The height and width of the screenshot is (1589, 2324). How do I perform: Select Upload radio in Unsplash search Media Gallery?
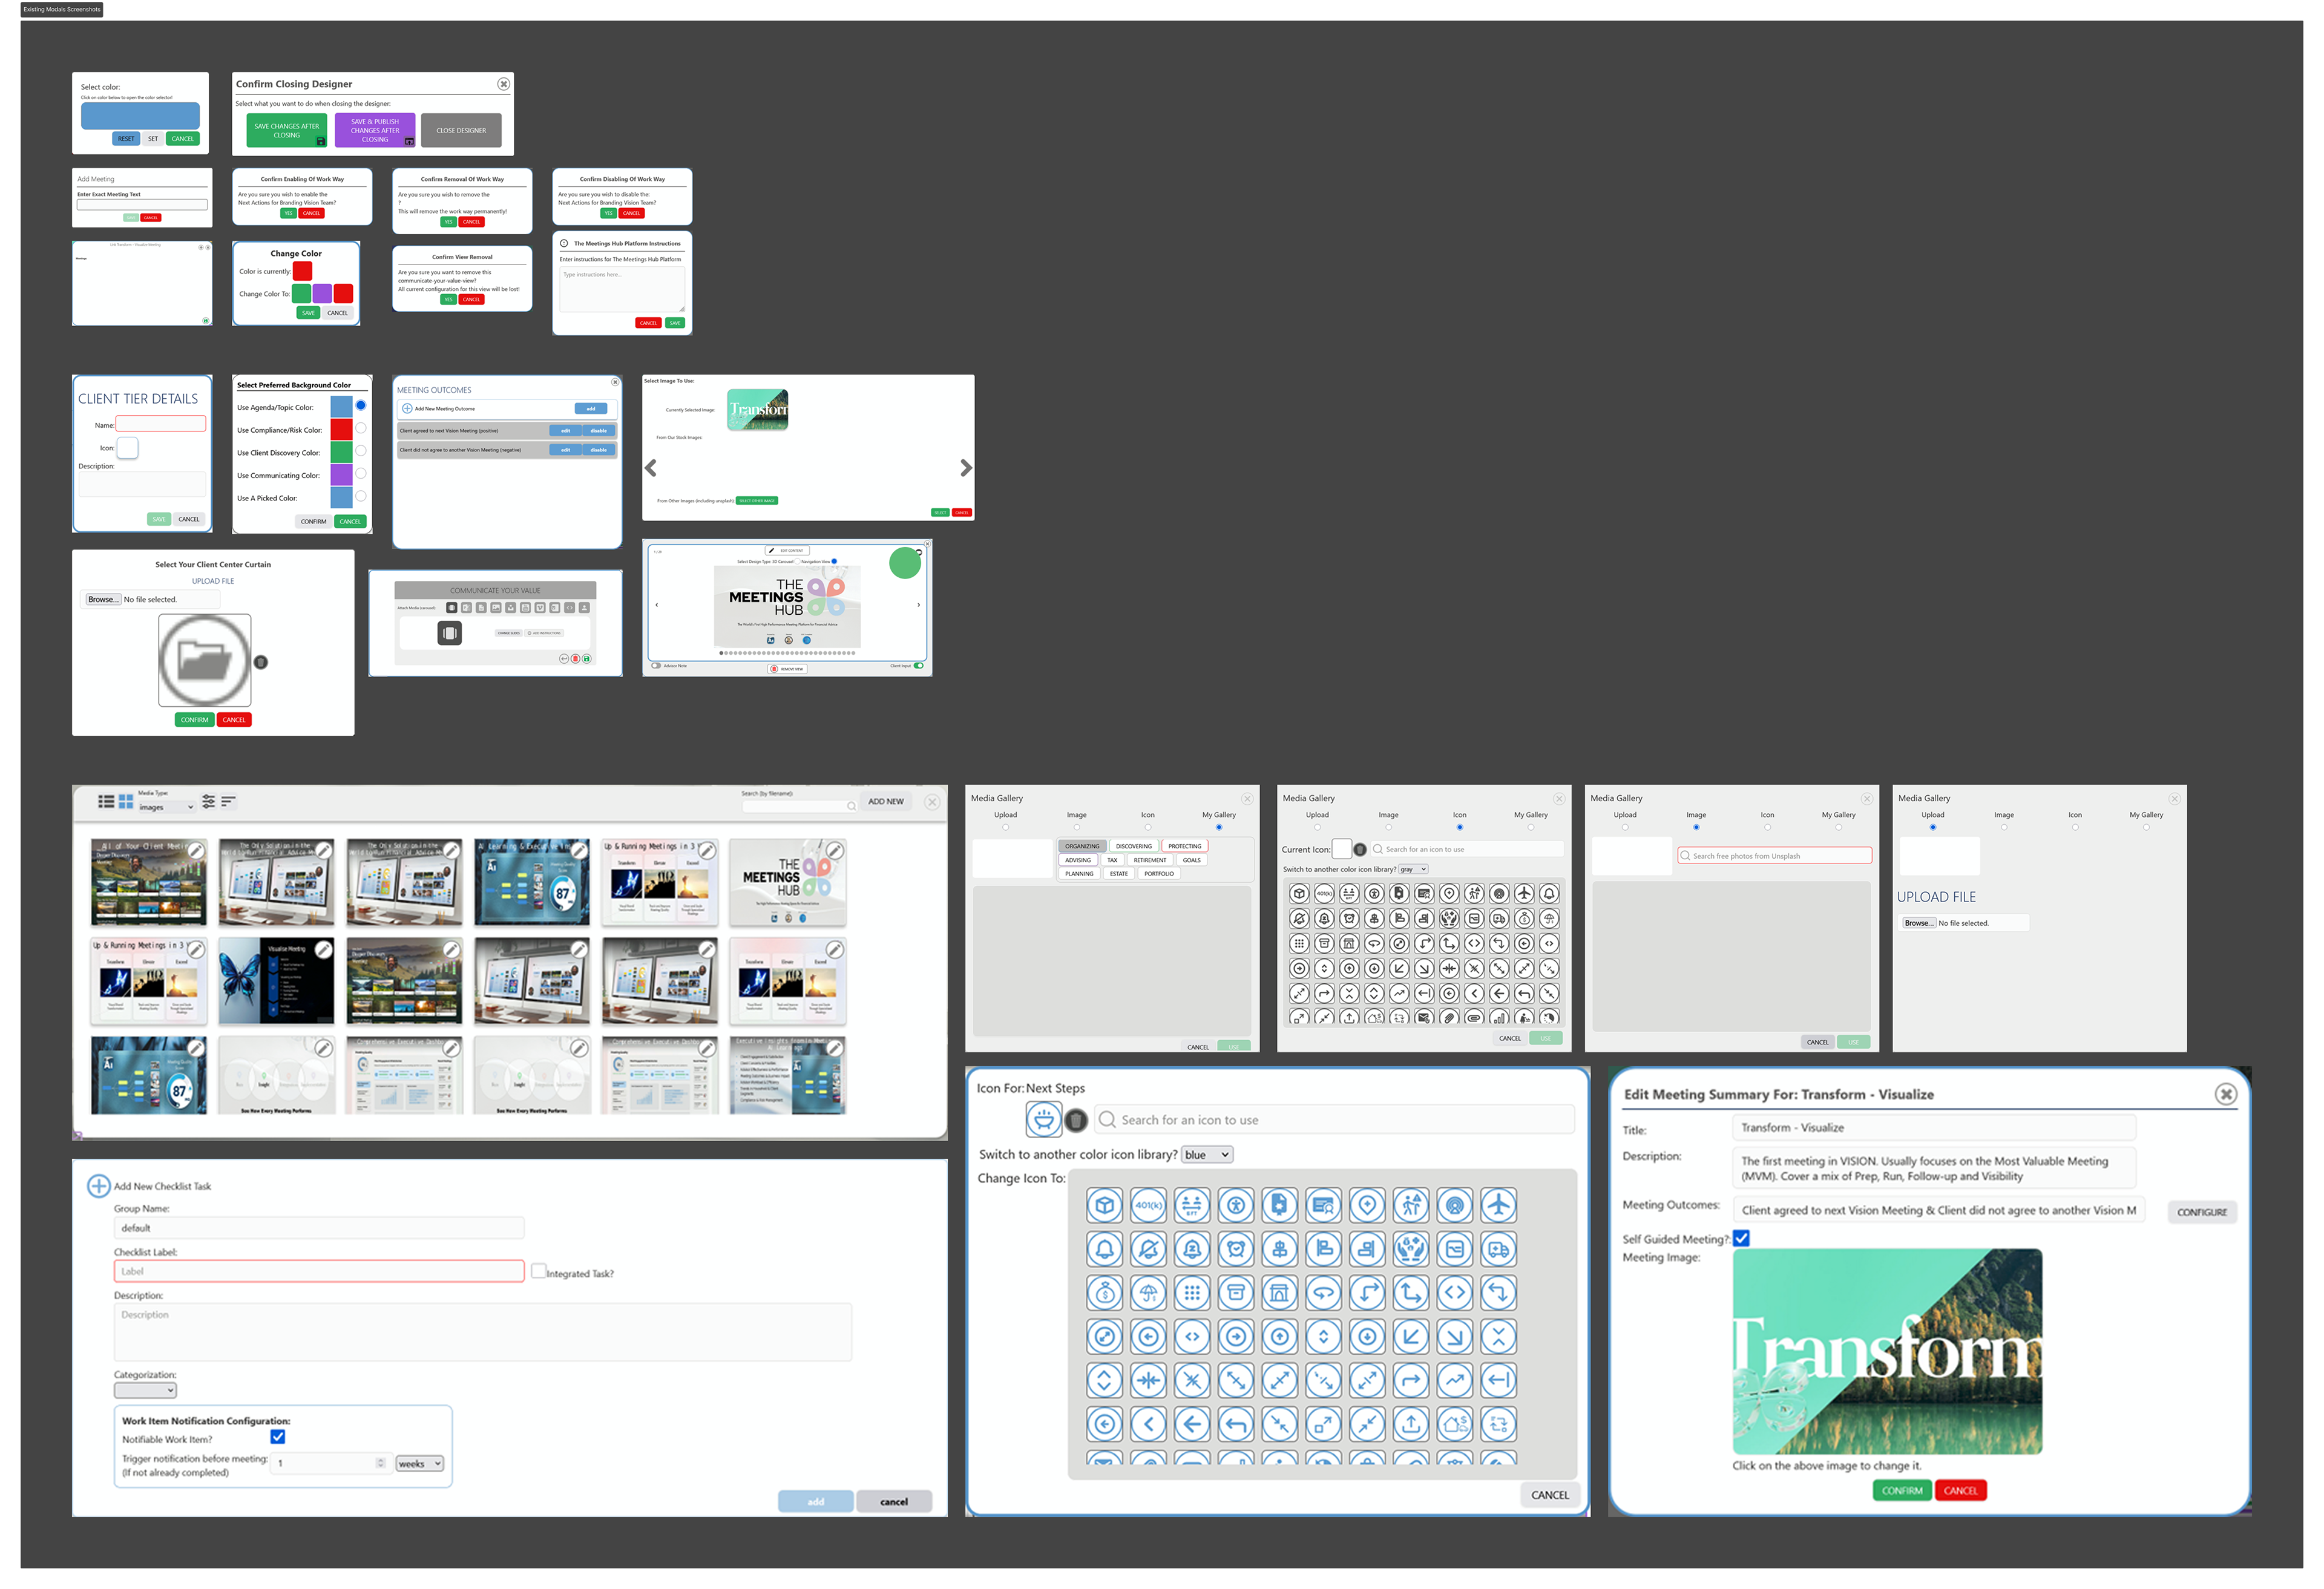1625,827
